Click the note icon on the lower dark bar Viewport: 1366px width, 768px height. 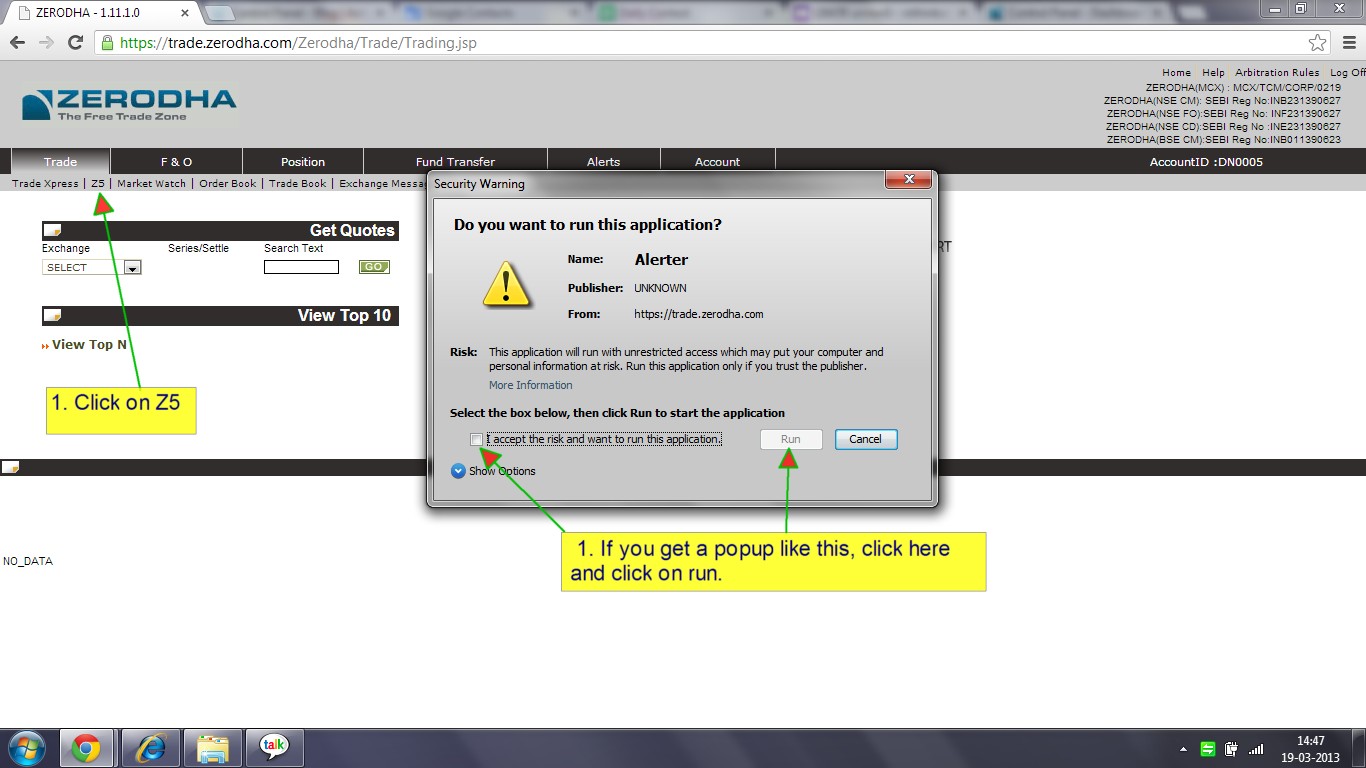click(10, 467)
